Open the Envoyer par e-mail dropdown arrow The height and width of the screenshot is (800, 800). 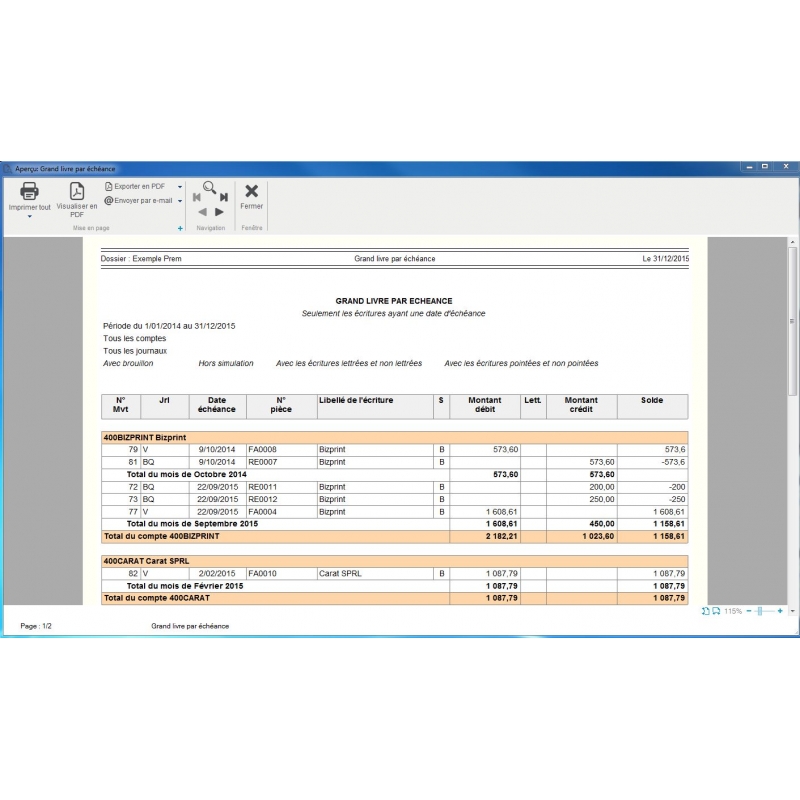(180, 201)
